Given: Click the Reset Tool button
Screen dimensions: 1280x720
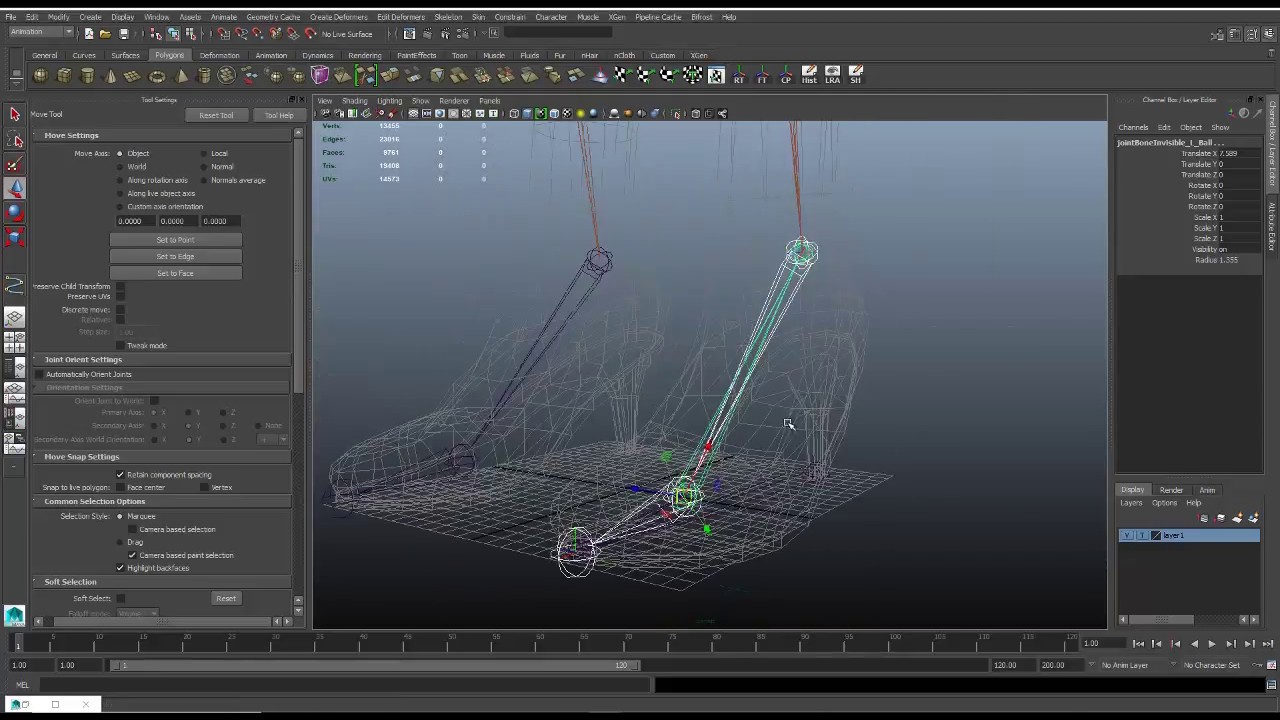Looking at the screenshot, I should 216,115.
